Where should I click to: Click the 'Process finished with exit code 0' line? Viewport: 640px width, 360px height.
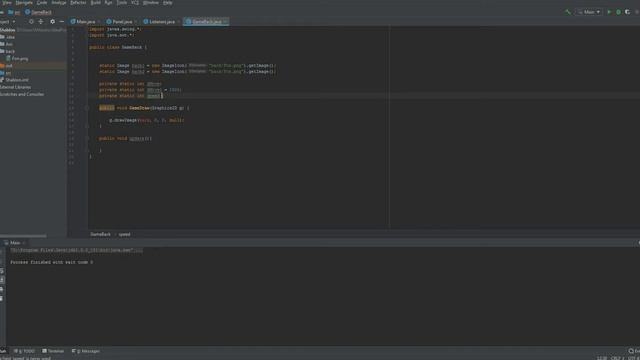[x=51, y=262]
